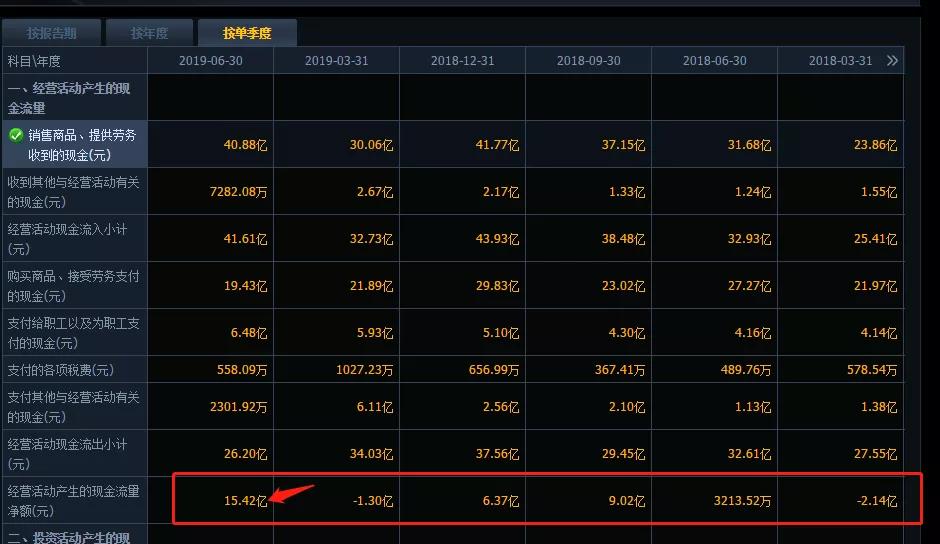Select the 2018-03-31 column header
The image size is (940, 544).
[x=840, y=61]
